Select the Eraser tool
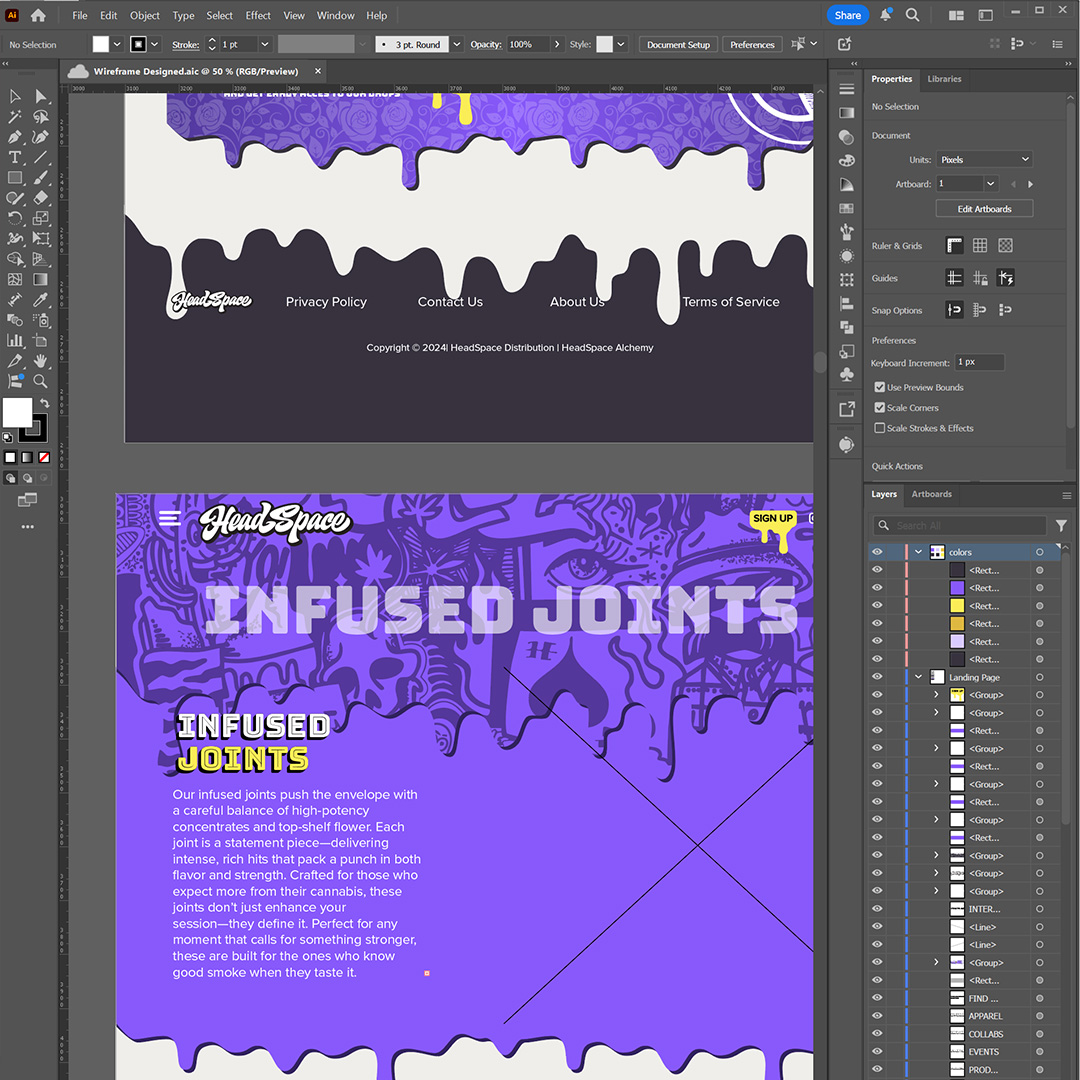The width and height of the screenshot is (1080, 1080). [41, 198]
